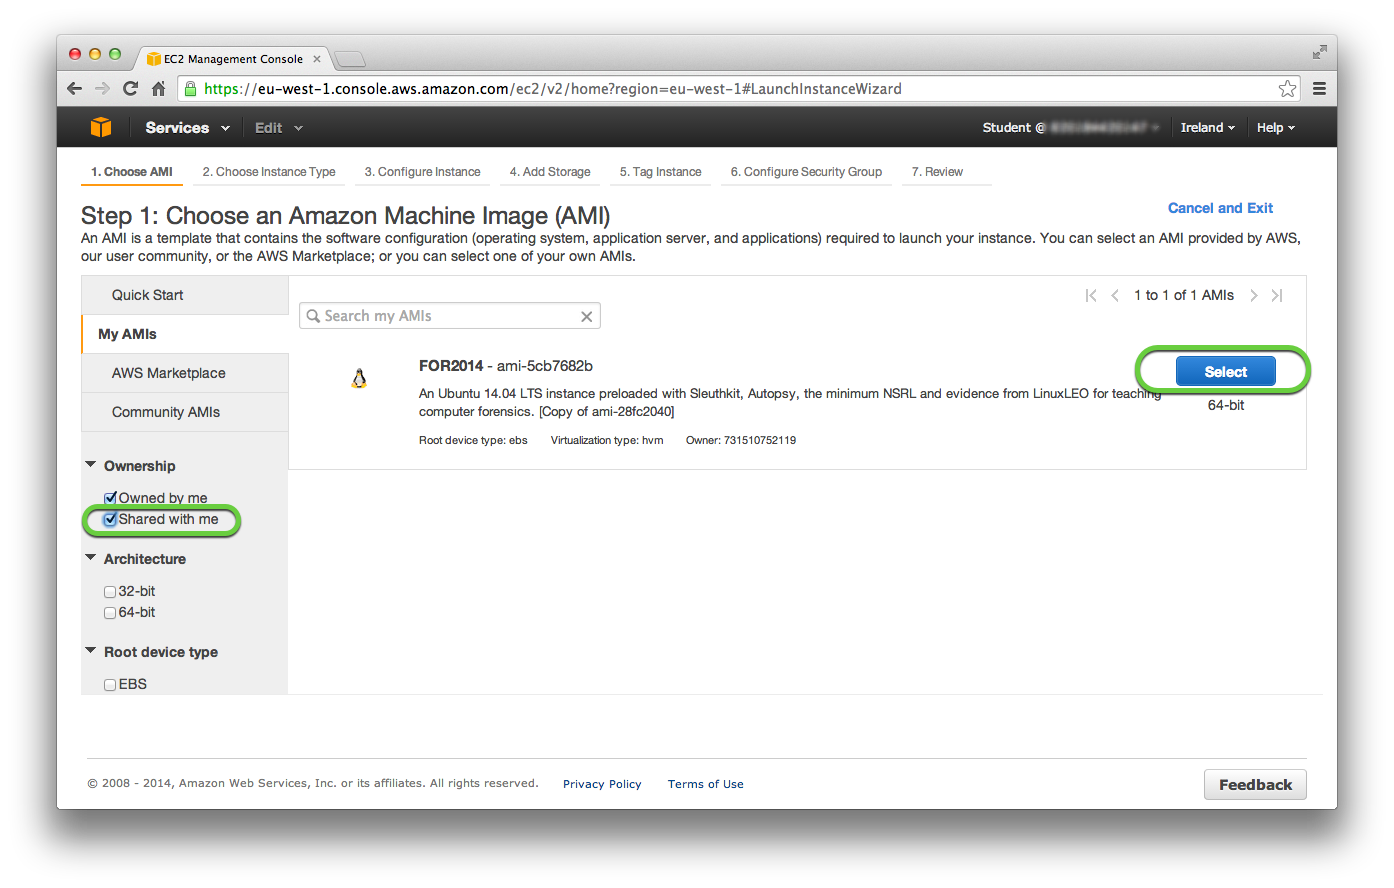1394x888 pixels.
Task: Bookmark this page with the star icon
Action: (x=1287, y=88)
